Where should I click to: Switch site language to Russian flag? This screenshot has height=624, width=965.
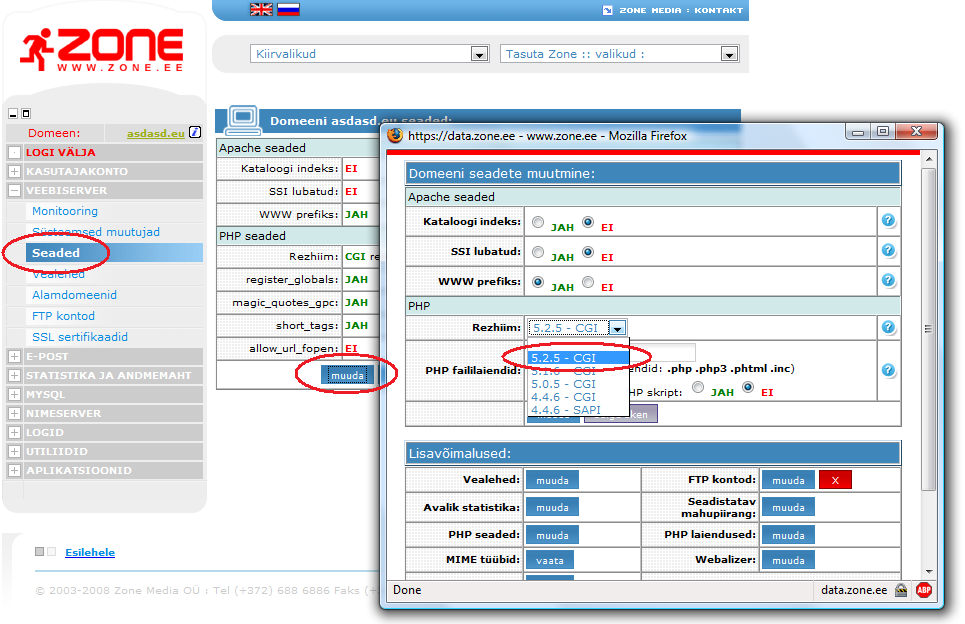[x=288, y=9]
